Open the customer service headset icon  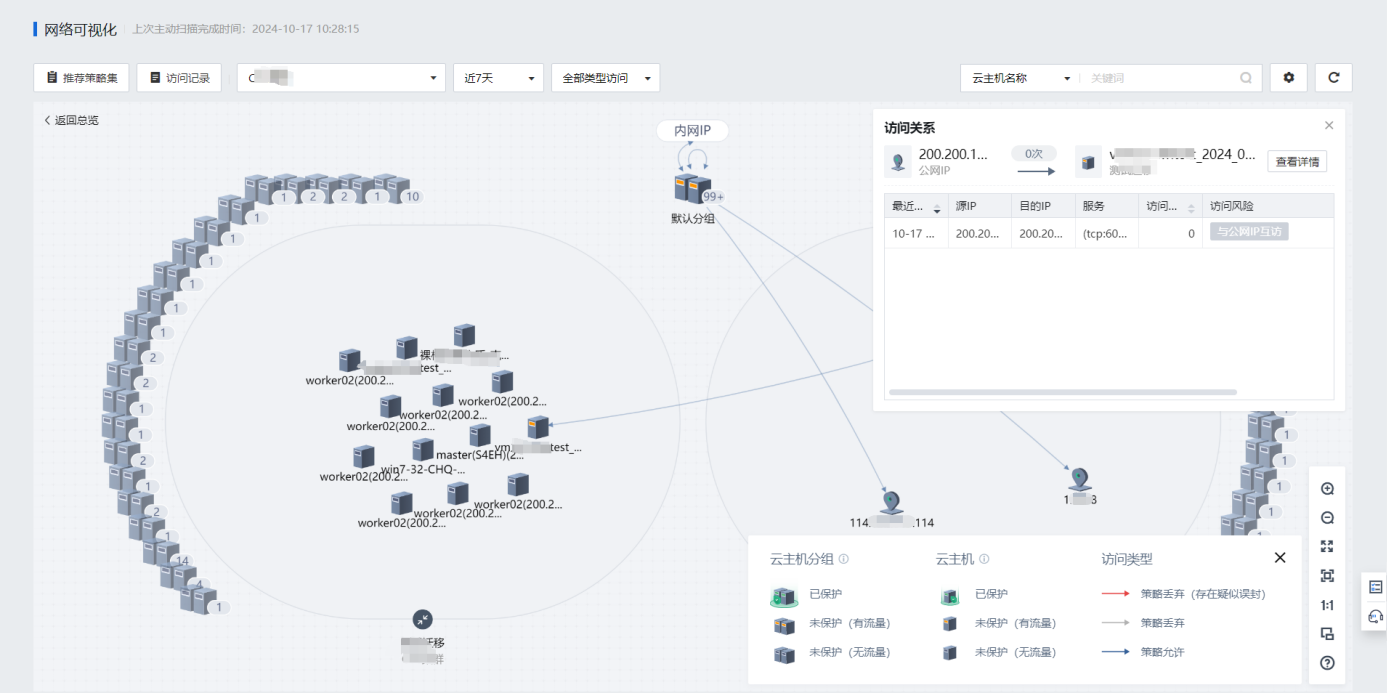pyautogui.click(x=1375, y=616)
